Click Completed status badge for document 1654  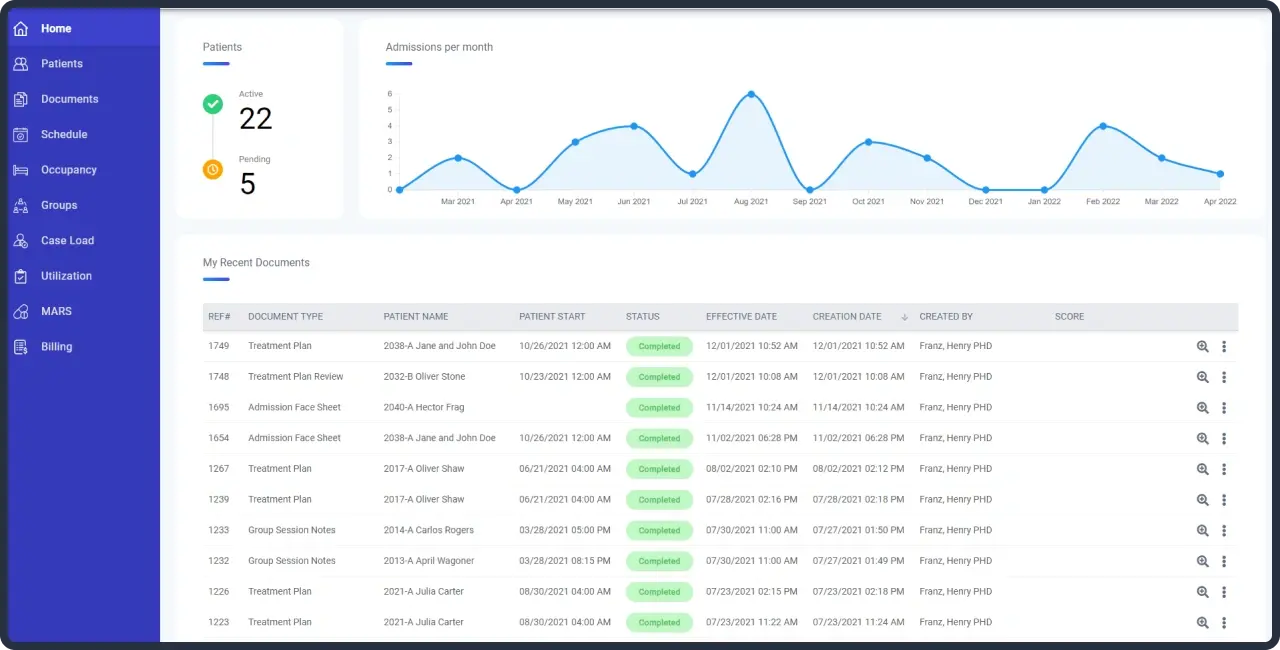pos(659,438)
